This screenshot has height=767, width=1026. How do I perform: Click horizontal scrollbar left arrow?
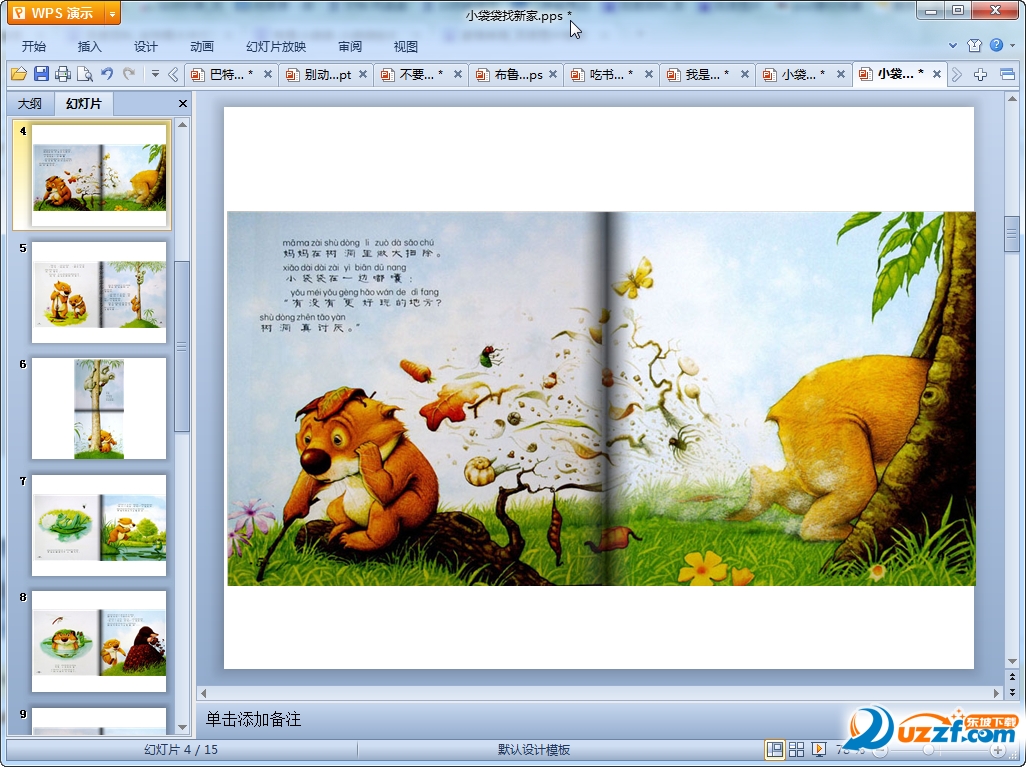[x=203, y=692]
